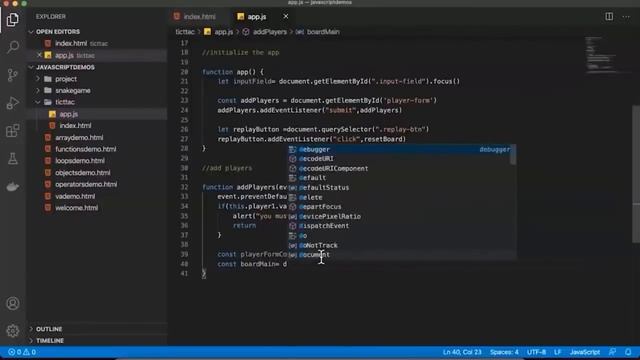The height and width of the screenshot is (360, 640).
Task: Choose decodeURI autocomplete suggestion
Action: [399, 159]
